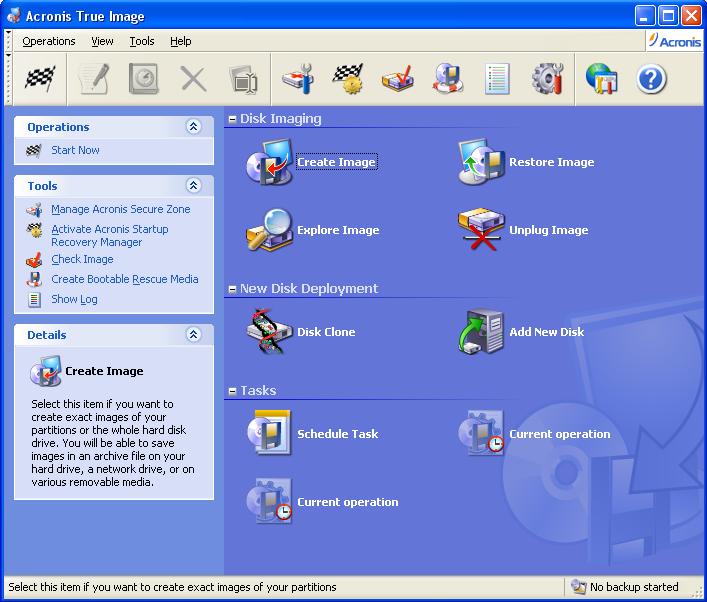Open Unplug Image with red X icon

[x=523, y=230]
